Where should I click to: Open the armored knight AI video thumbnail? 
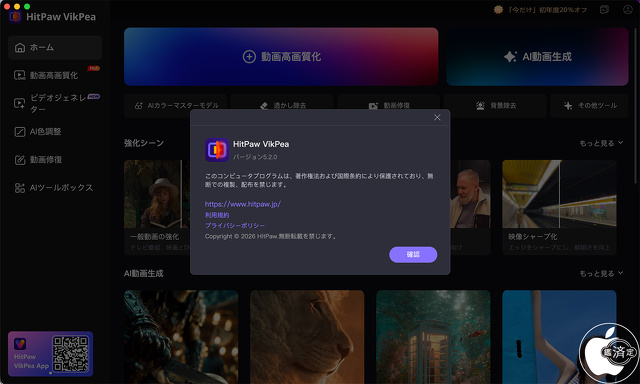(x=181, y=337)
